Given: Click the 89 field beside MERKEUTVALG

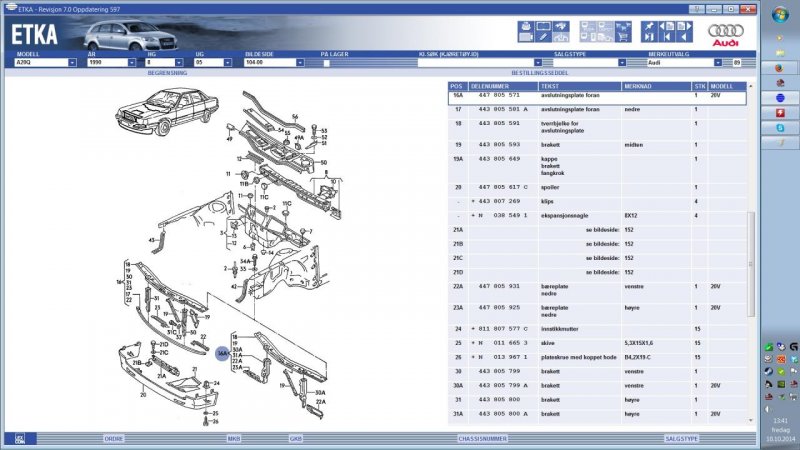Looking at the screenshot, I should 736,62.
